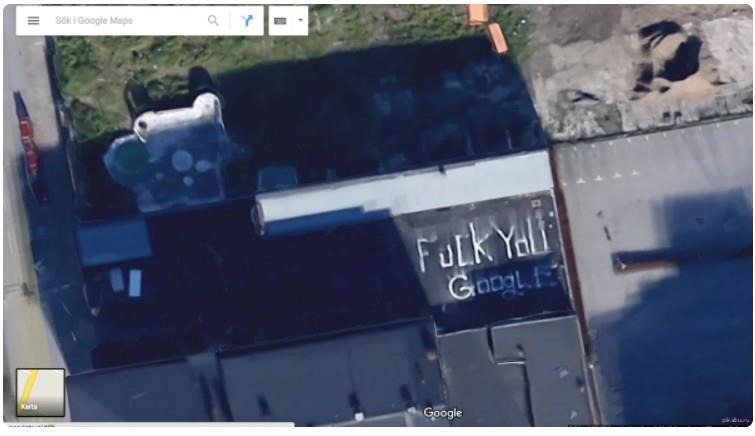Open directions with the blue arrow icon
Image resolution: width=755 pixels, height=436 pixels.
click(x=247, y=21)
